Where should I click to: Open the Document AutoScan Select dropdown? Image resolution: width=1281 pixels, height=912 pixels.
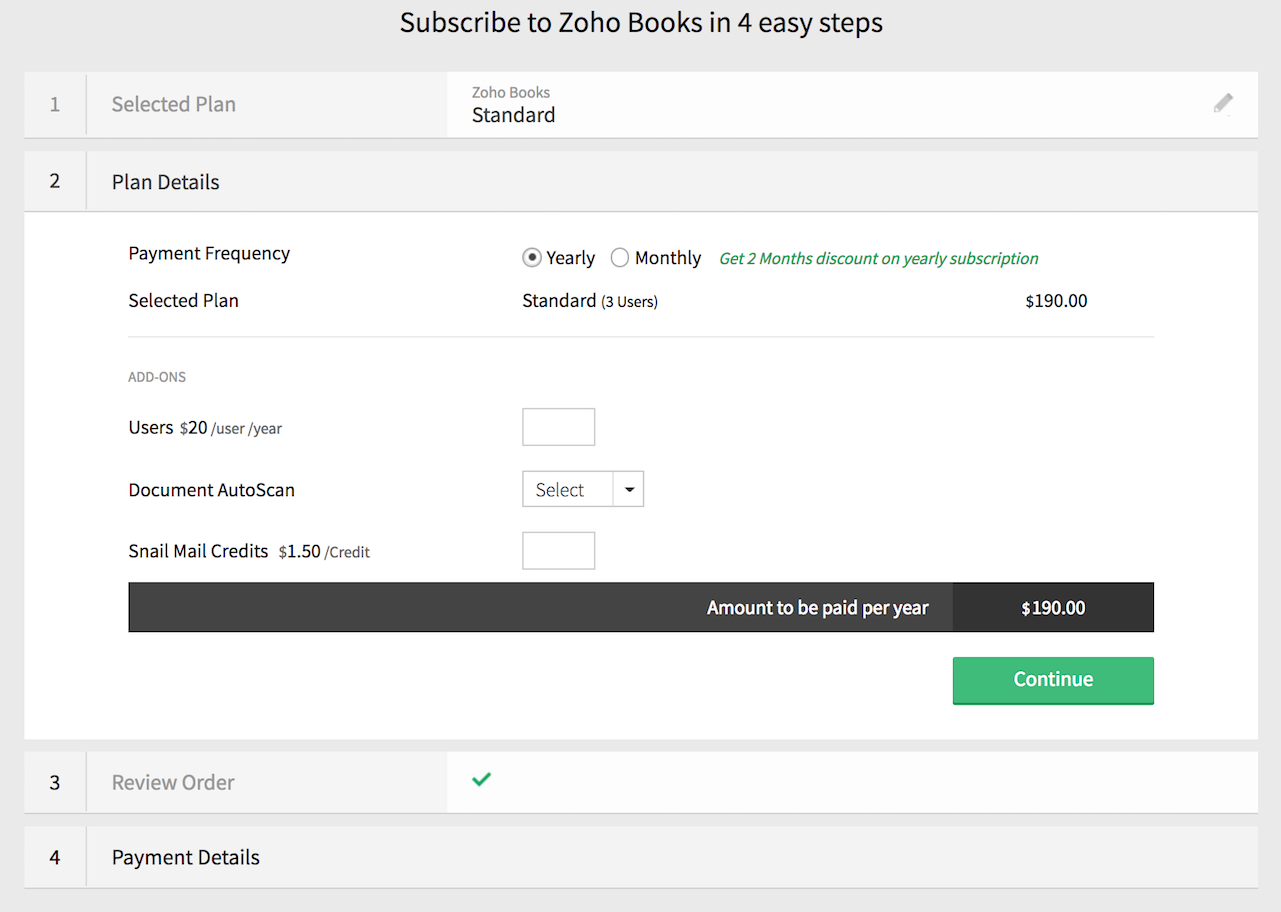pyautogui.click(x=567, y=490)
